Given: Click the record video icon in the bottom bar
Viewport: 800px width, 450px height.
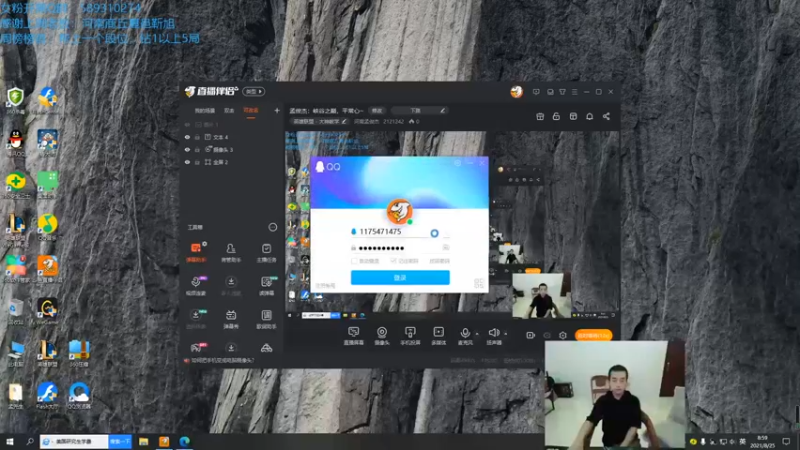Looking at the screenshot, I should pos(530,335).
